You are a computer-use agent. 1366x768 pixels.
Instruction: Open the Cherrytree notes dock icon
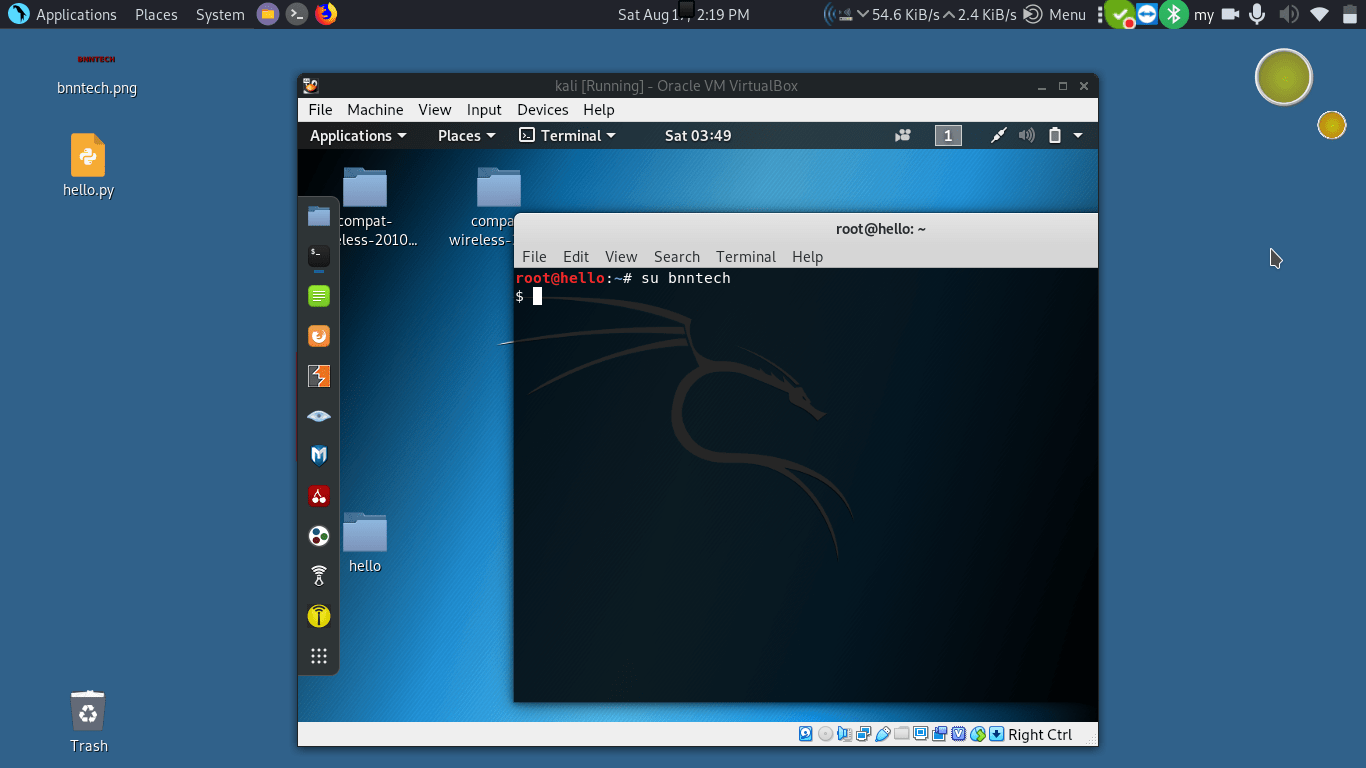coord(319,496)
